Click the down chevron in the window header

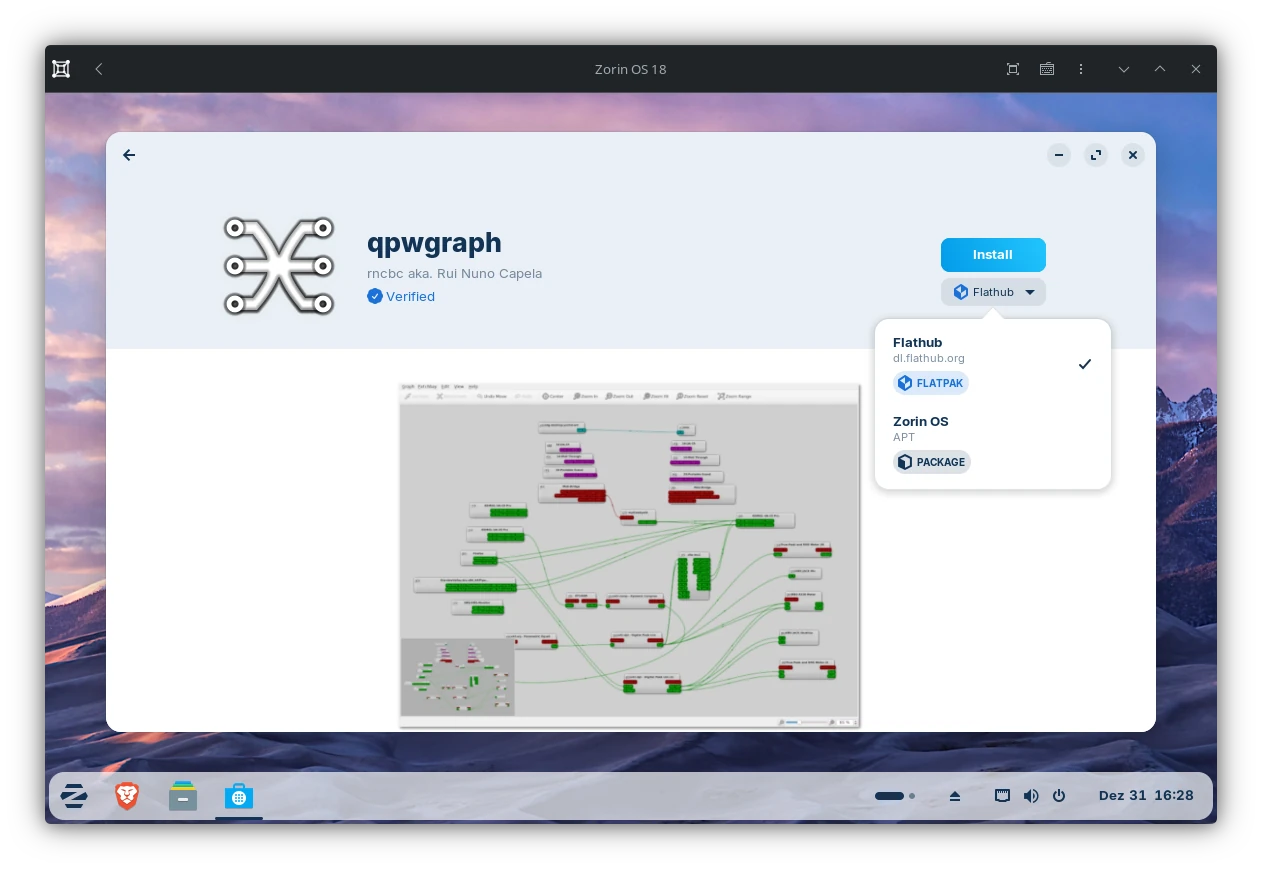[1124, 69]
